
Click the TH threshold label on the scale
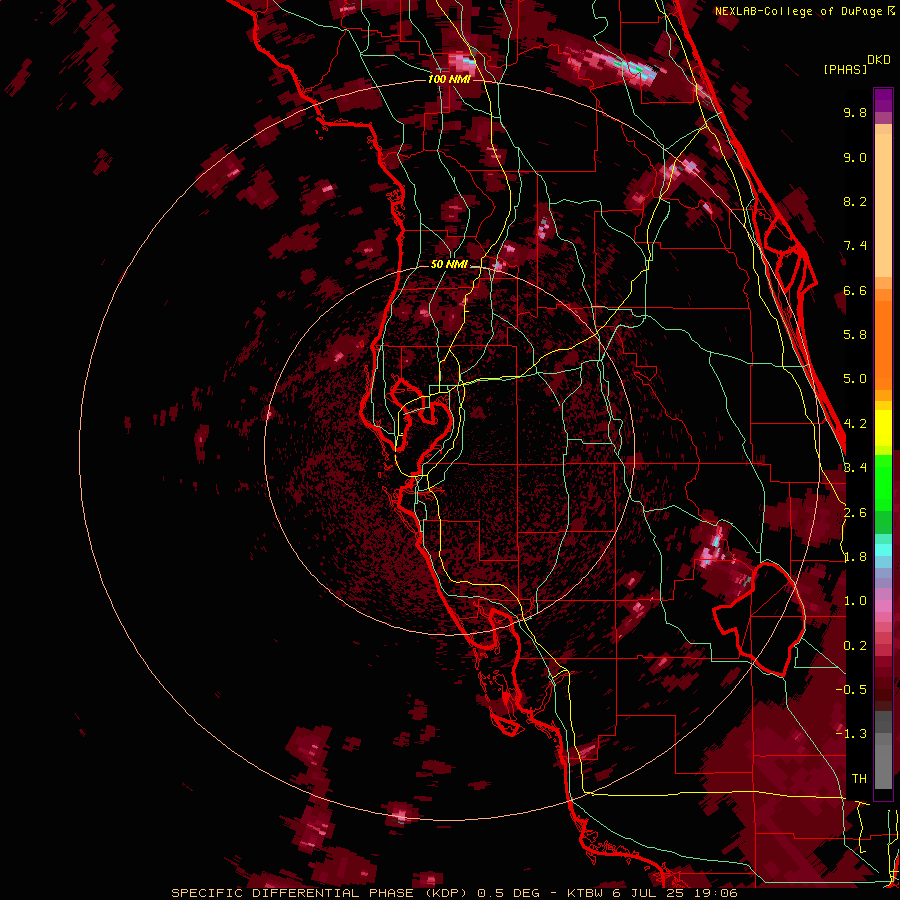click(859, 778)
